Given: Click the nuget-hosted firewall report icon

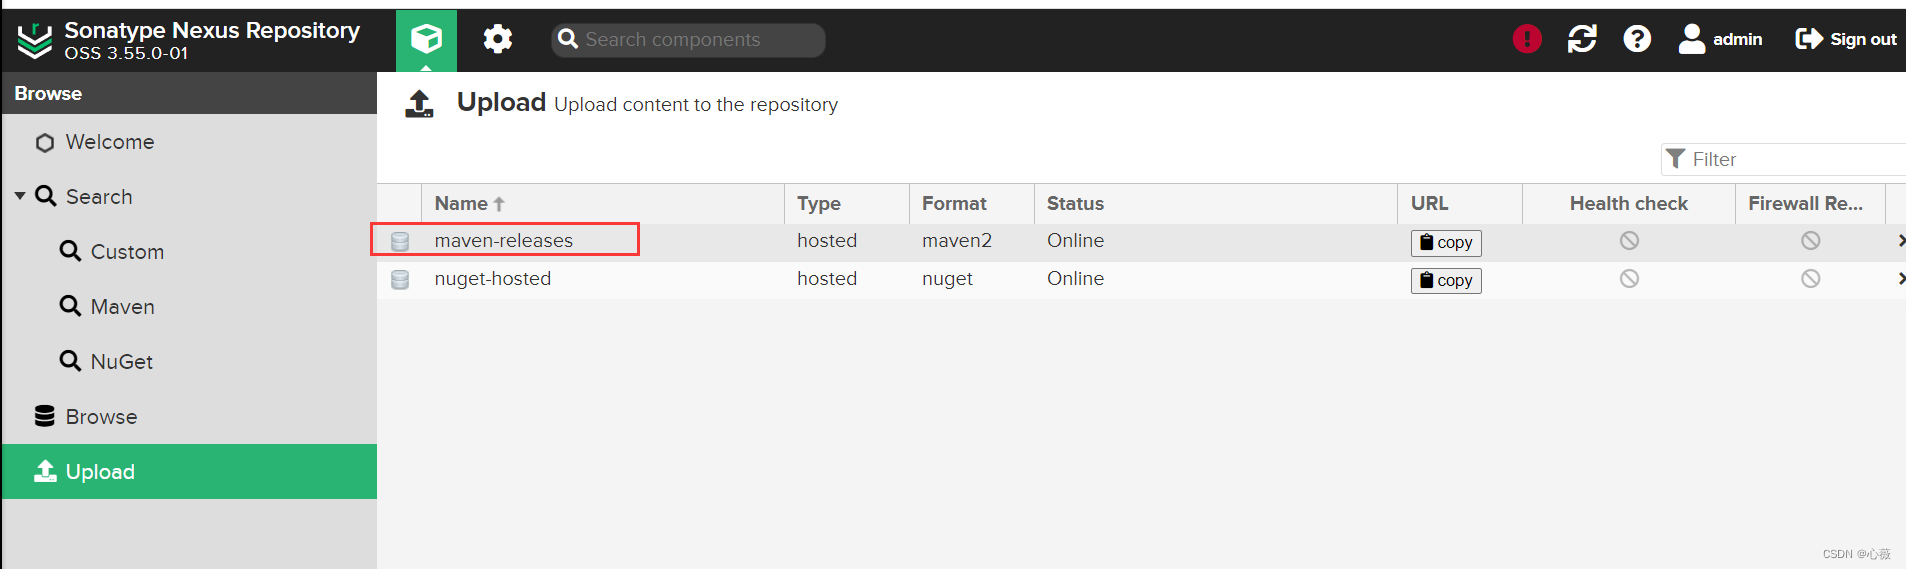Looking at the screenshot, I should (1810, 278).
